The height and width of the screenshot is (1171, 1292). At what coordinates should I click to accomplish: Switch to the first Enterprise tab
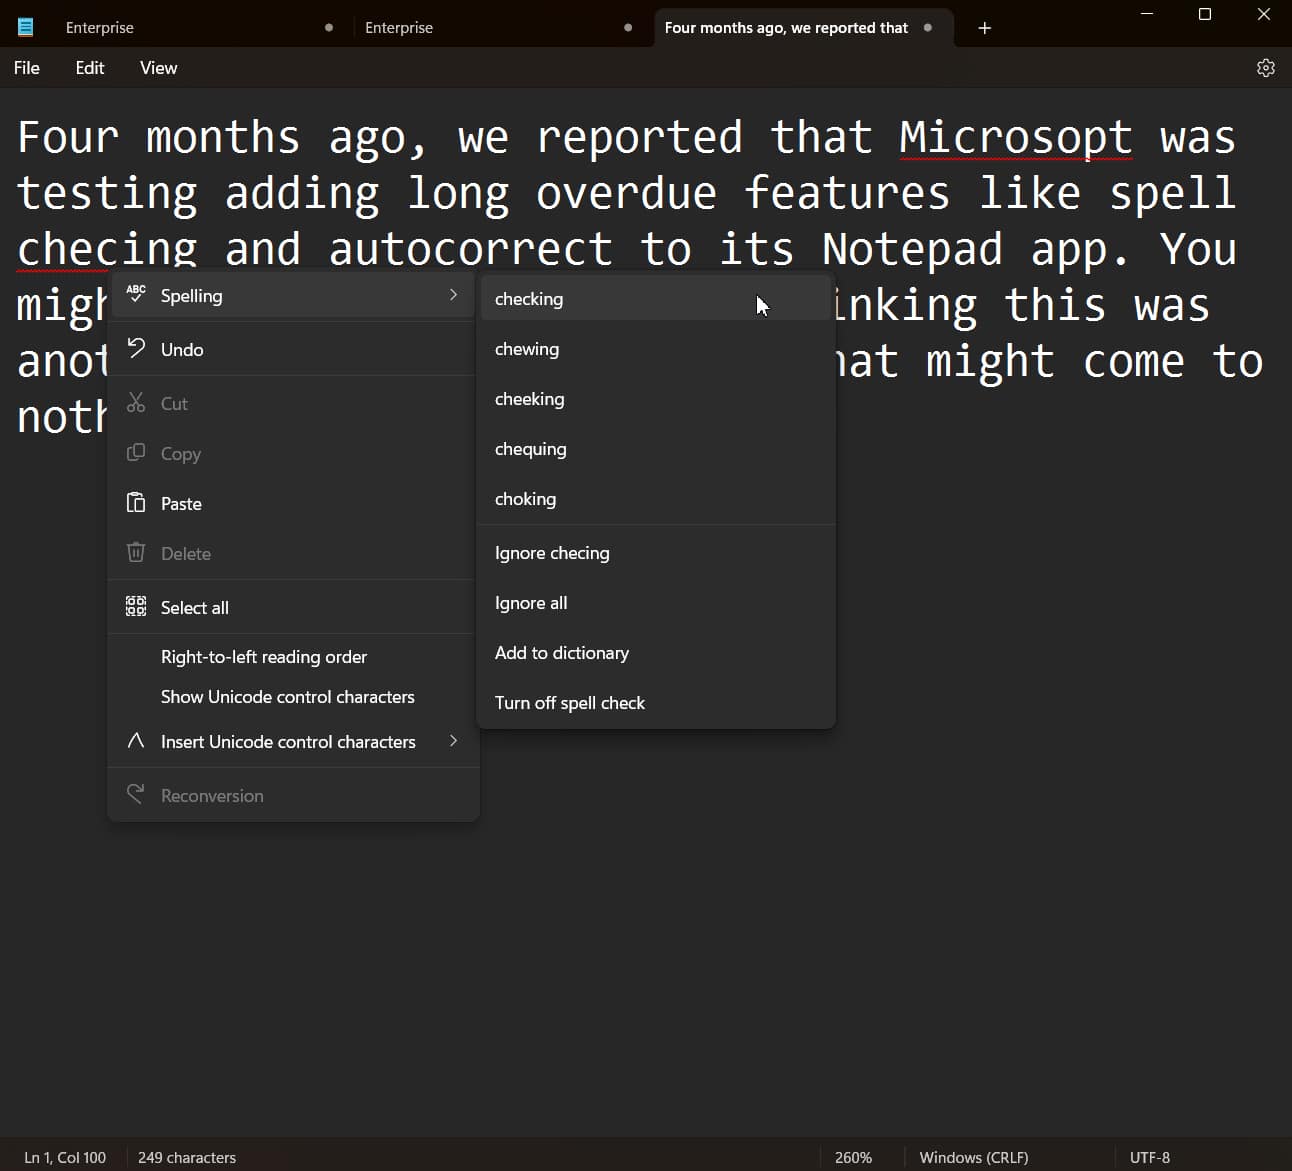click(99, 27)
